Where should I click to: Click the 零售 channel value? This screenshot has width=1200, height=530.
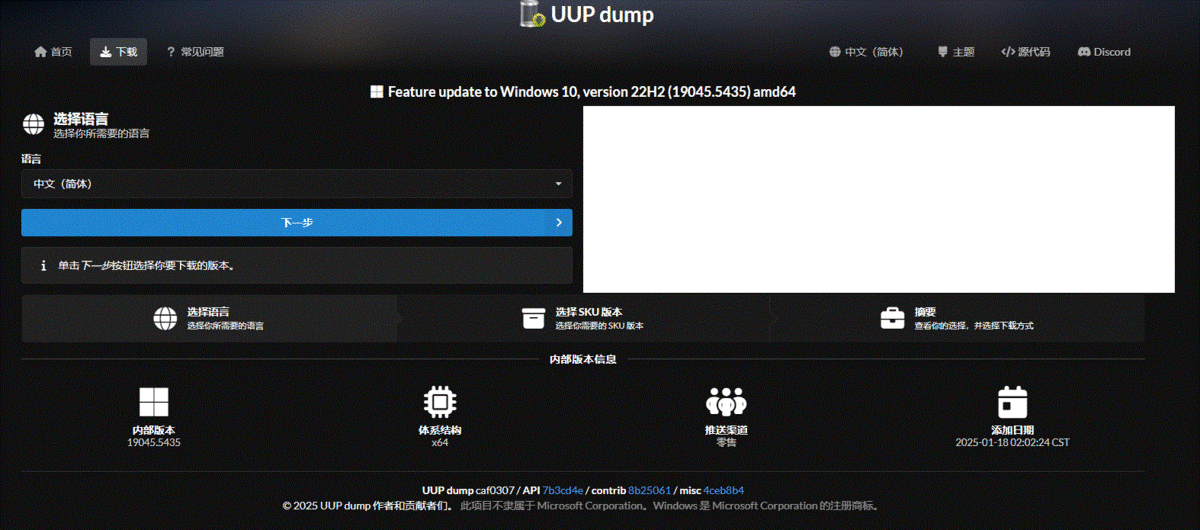[x=726, y=442]
